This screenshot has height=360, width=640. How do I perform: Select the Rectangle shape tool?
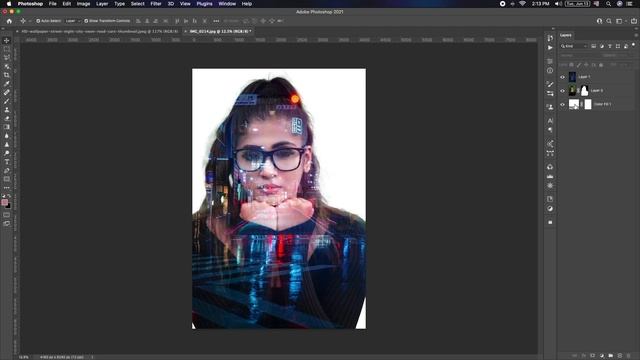(x=7, y=179)
